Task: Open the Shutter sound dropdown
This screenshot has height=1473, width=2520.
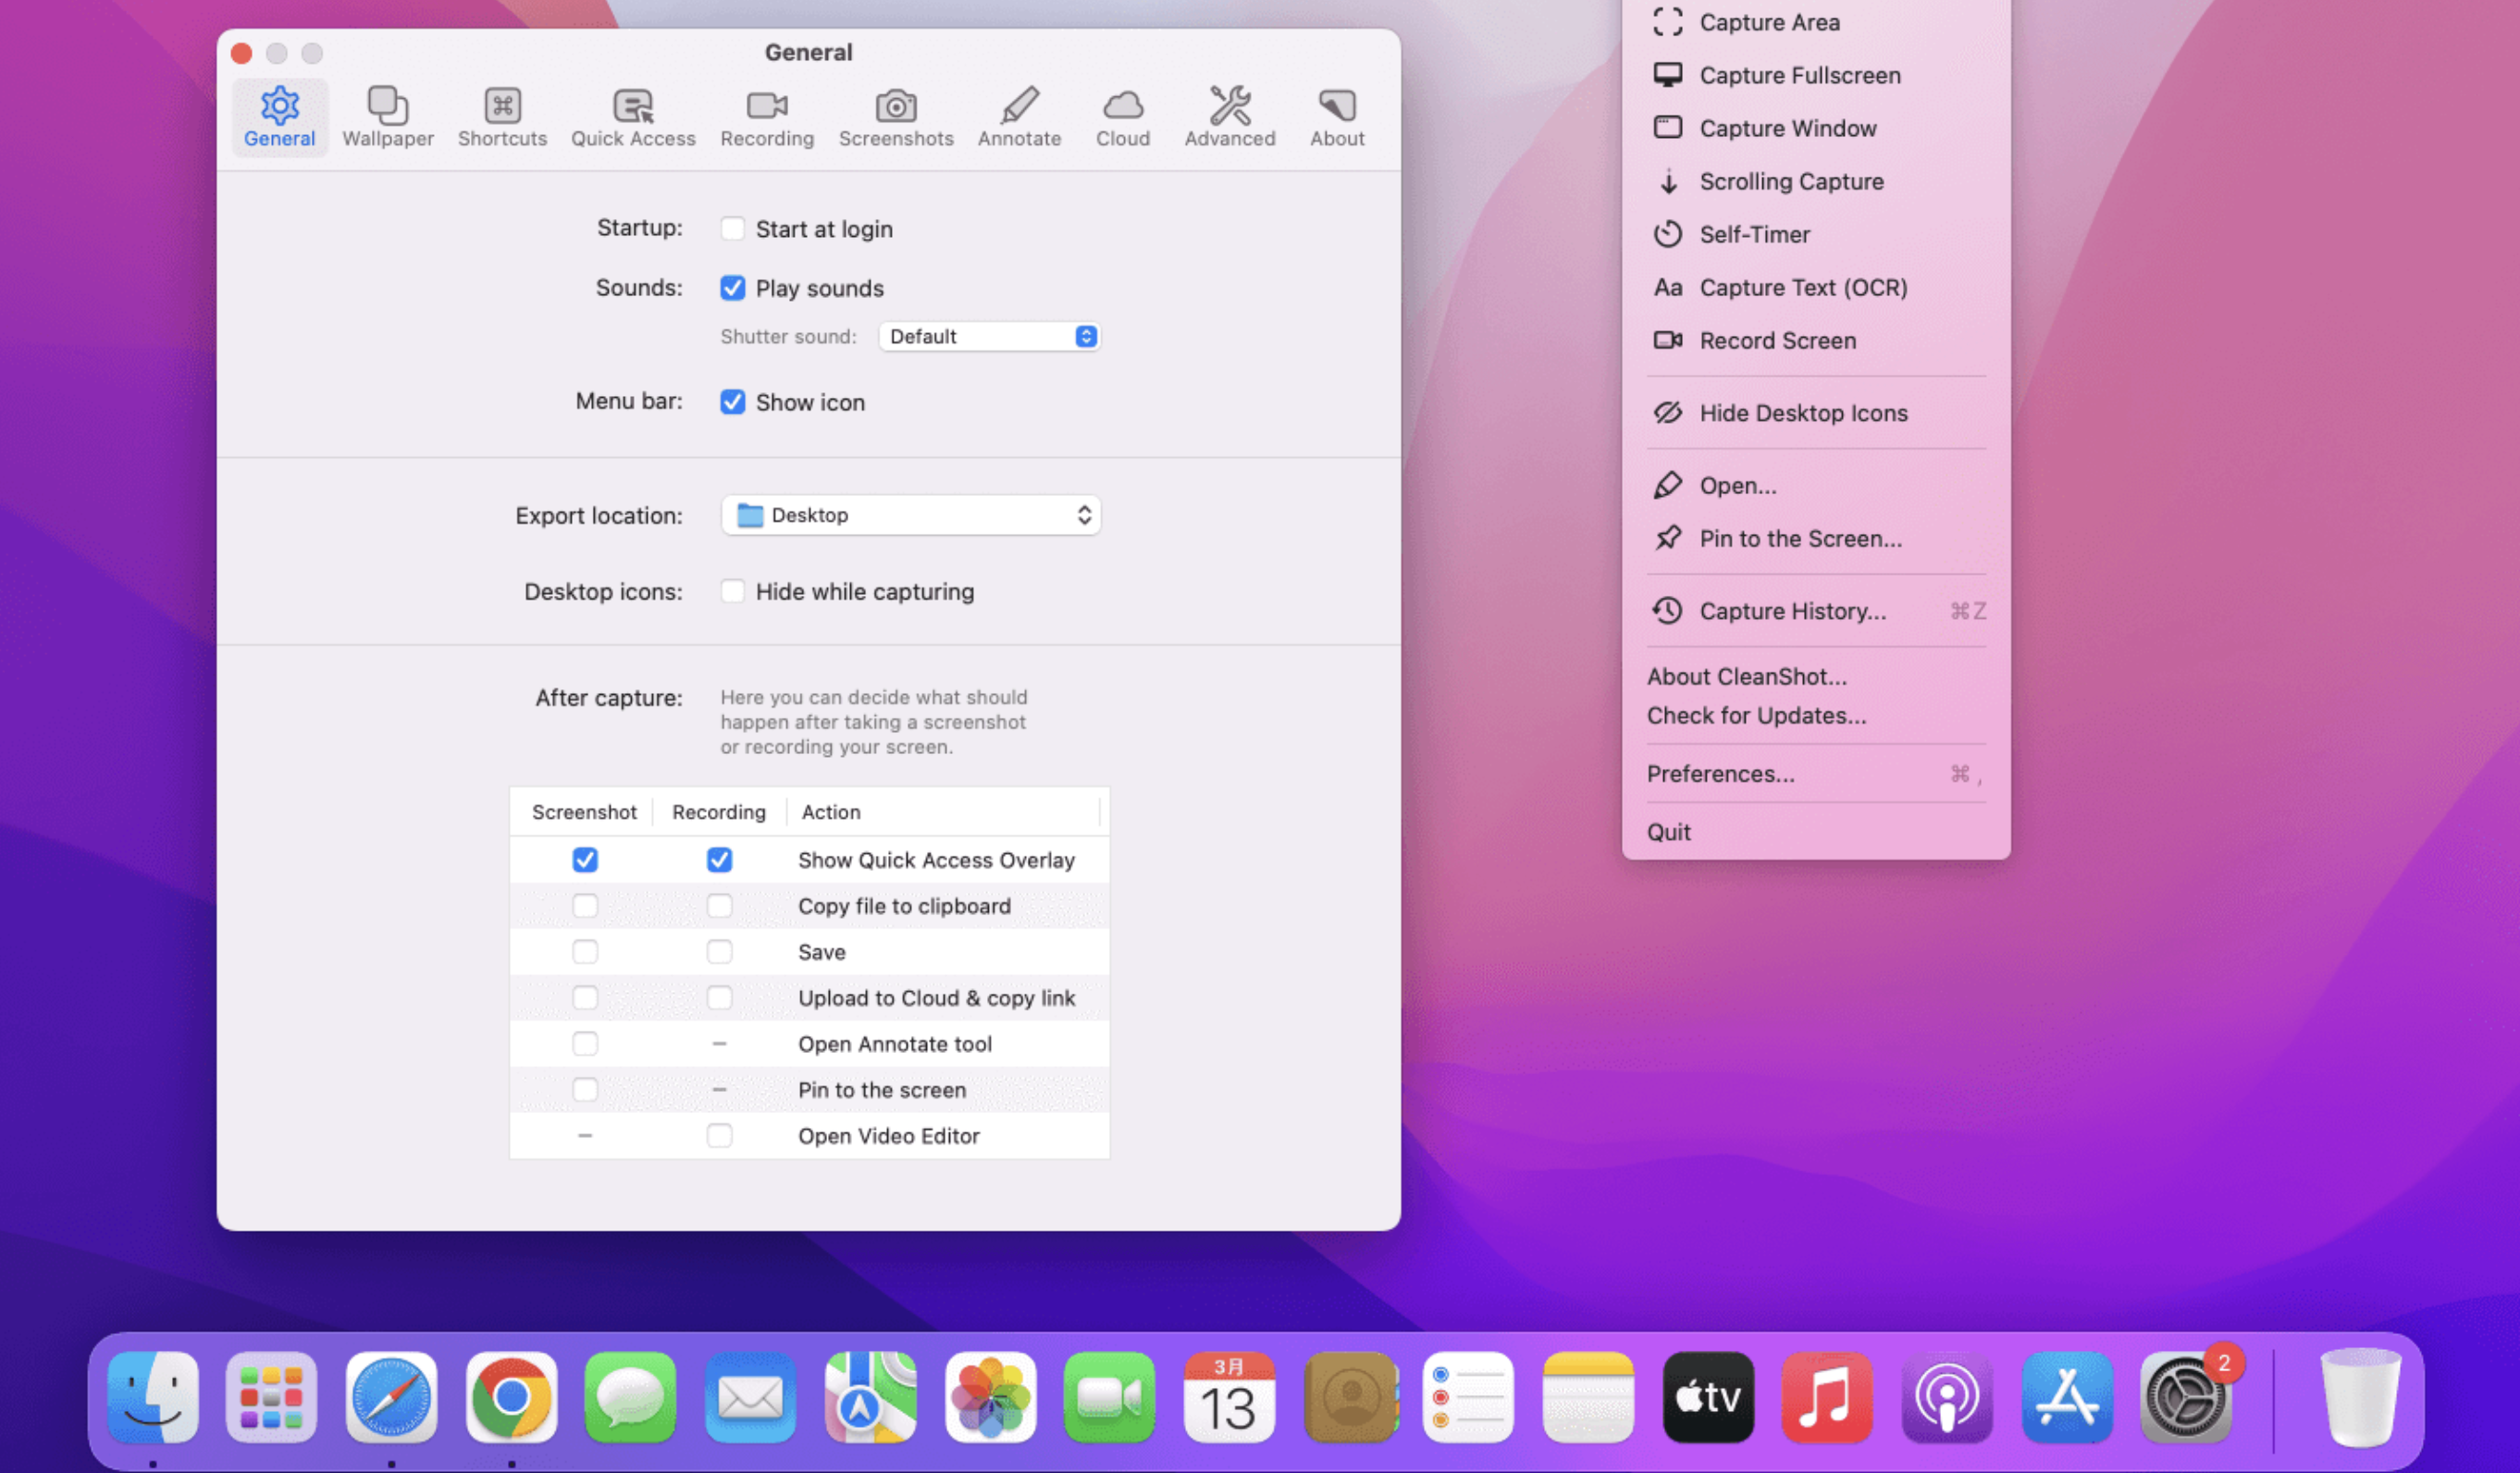Action: [988, 336]
